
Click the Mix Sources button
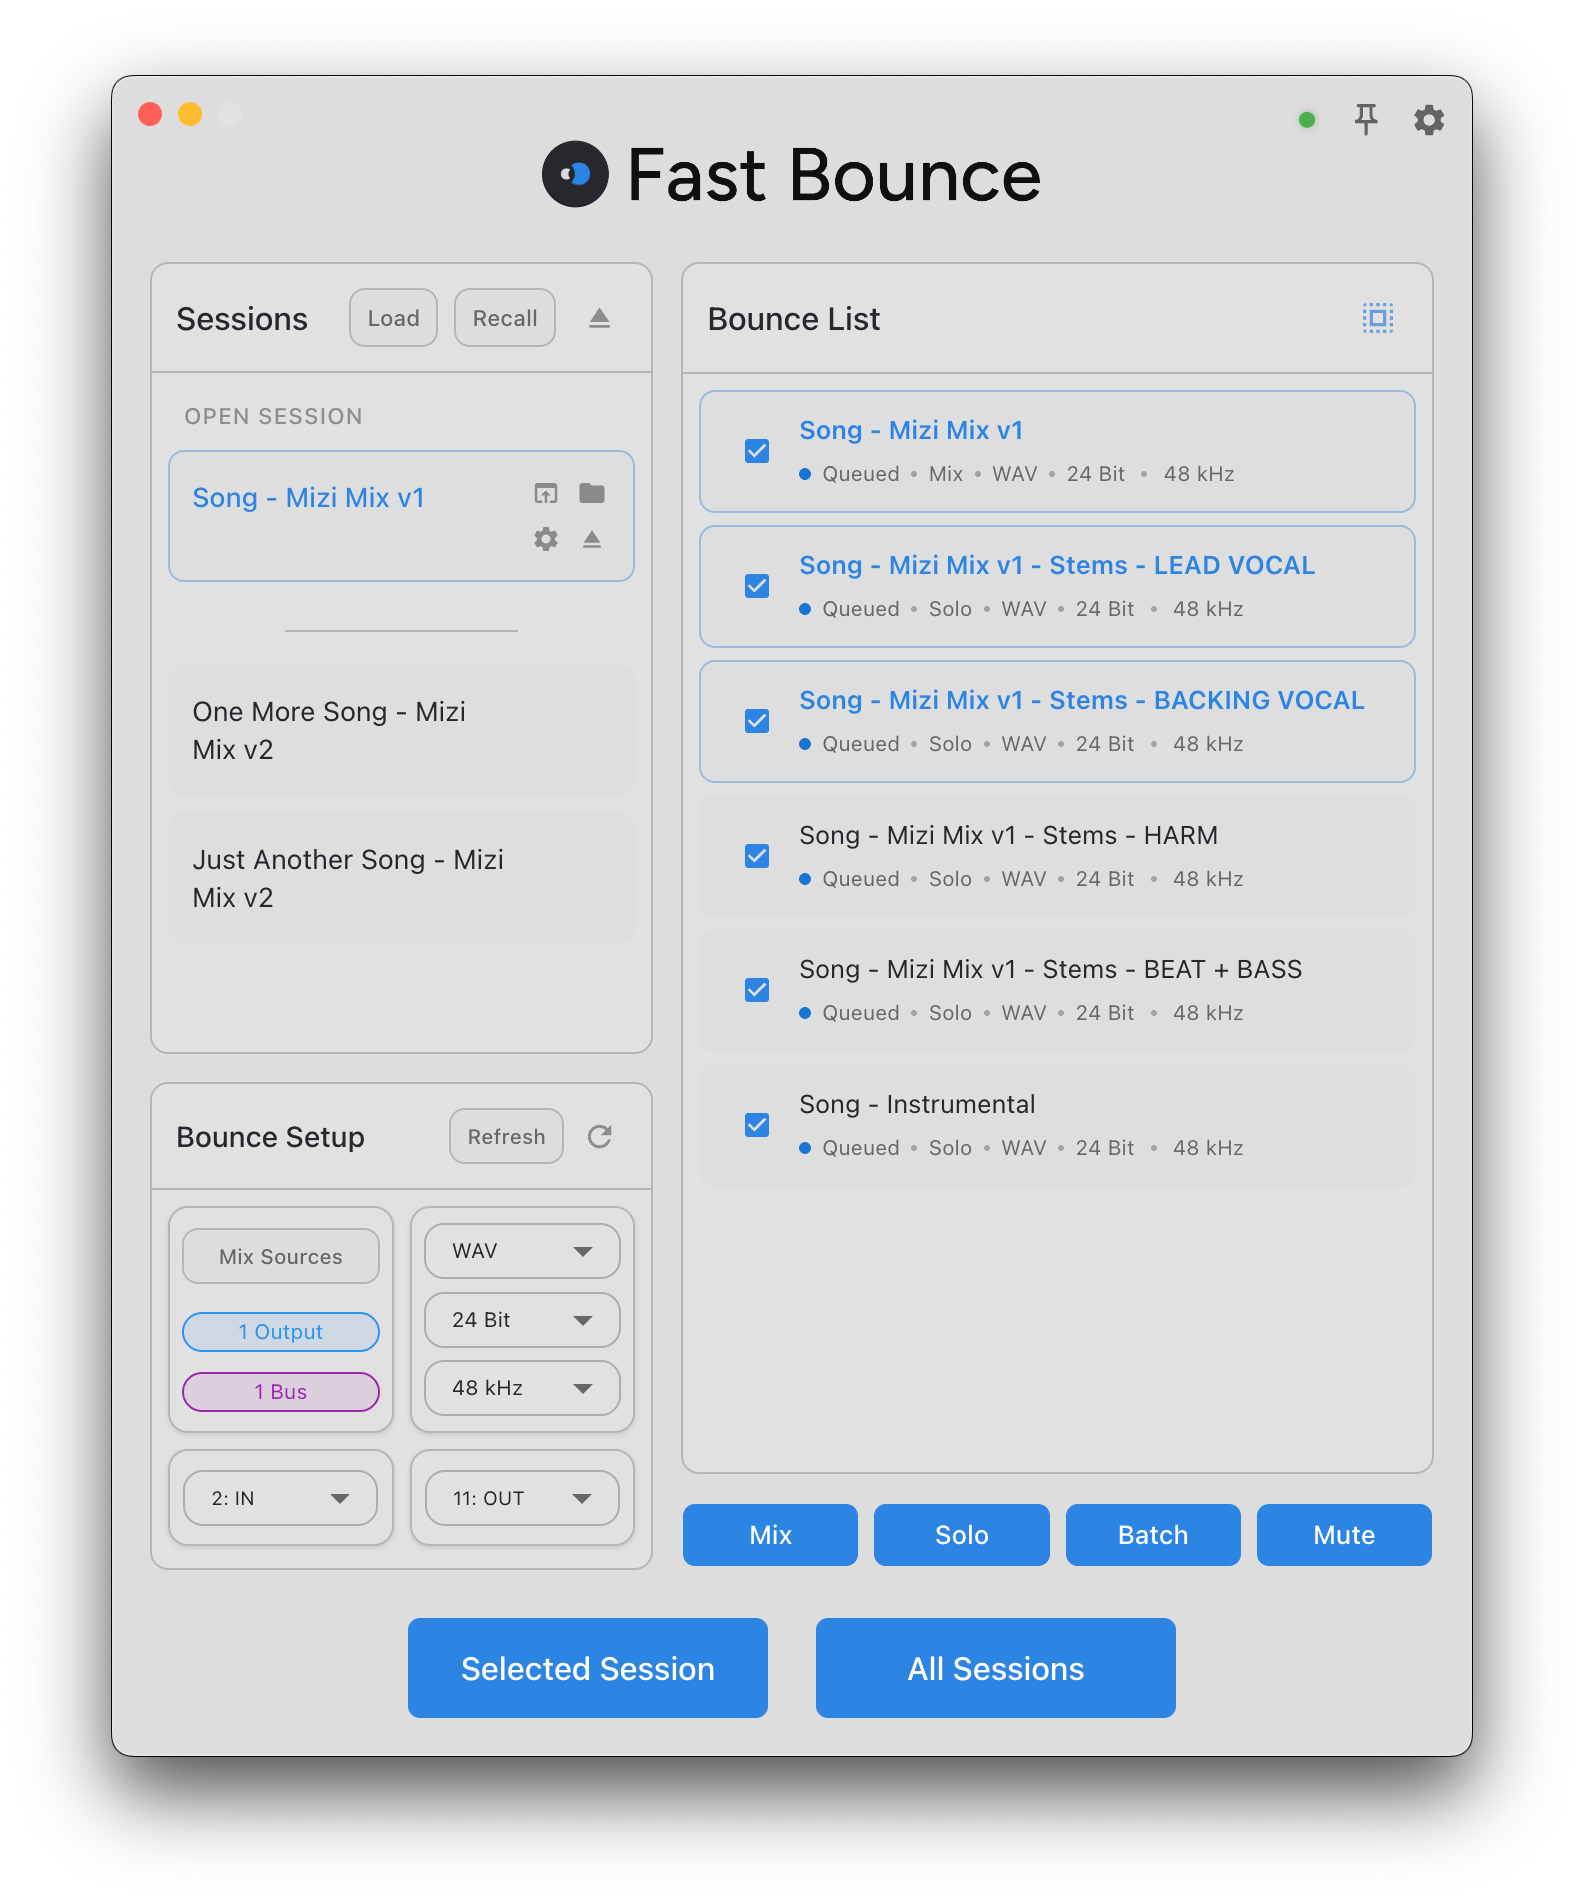(x=281, y=1256)
